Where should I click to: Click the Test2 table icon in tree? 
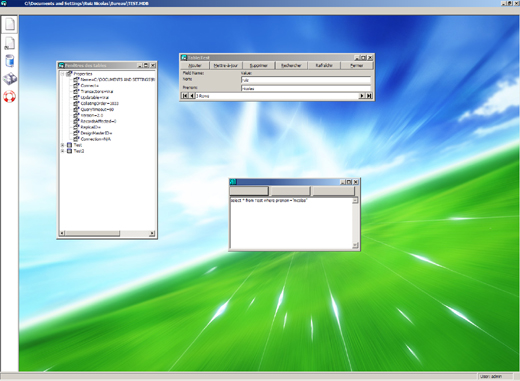coord(69,151)
